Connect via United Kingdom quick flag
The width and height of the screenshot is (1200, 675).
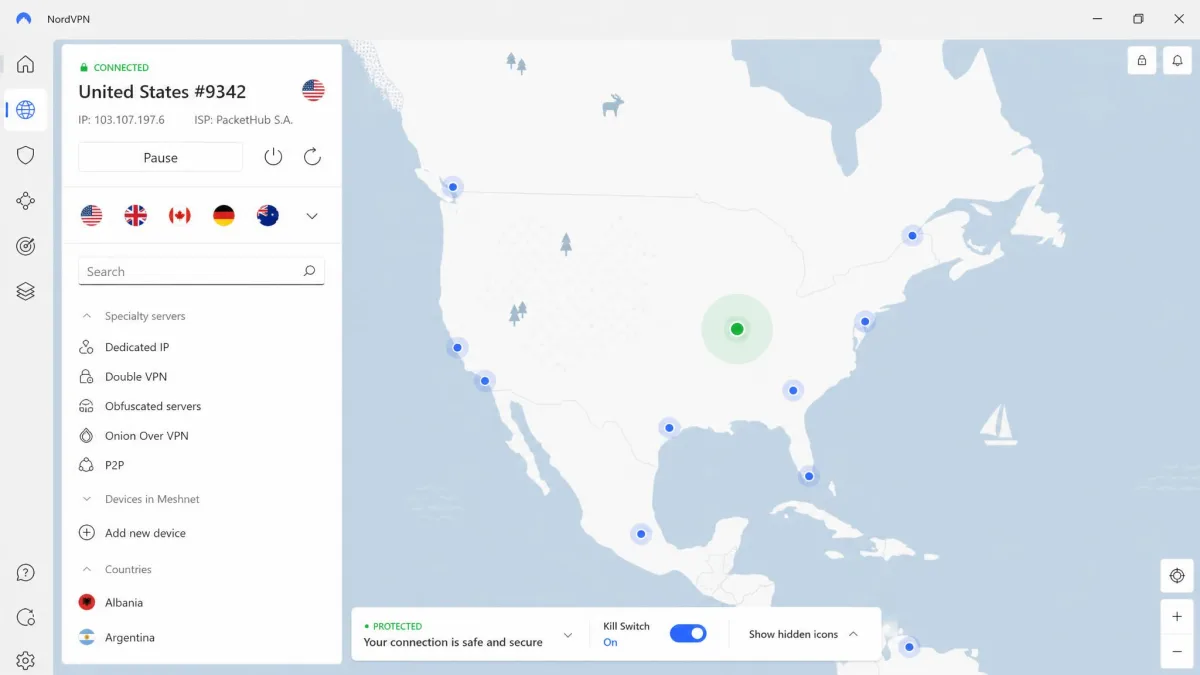click(135, 215)
